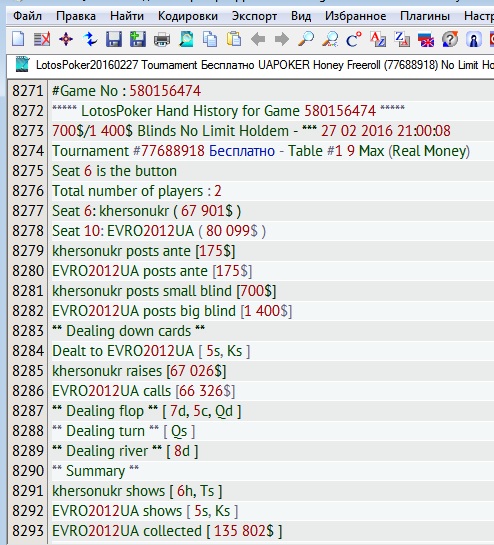Click '** Dealing down cards **' line
This screenshot has width=494, height=545.
[x=129, y=331]
